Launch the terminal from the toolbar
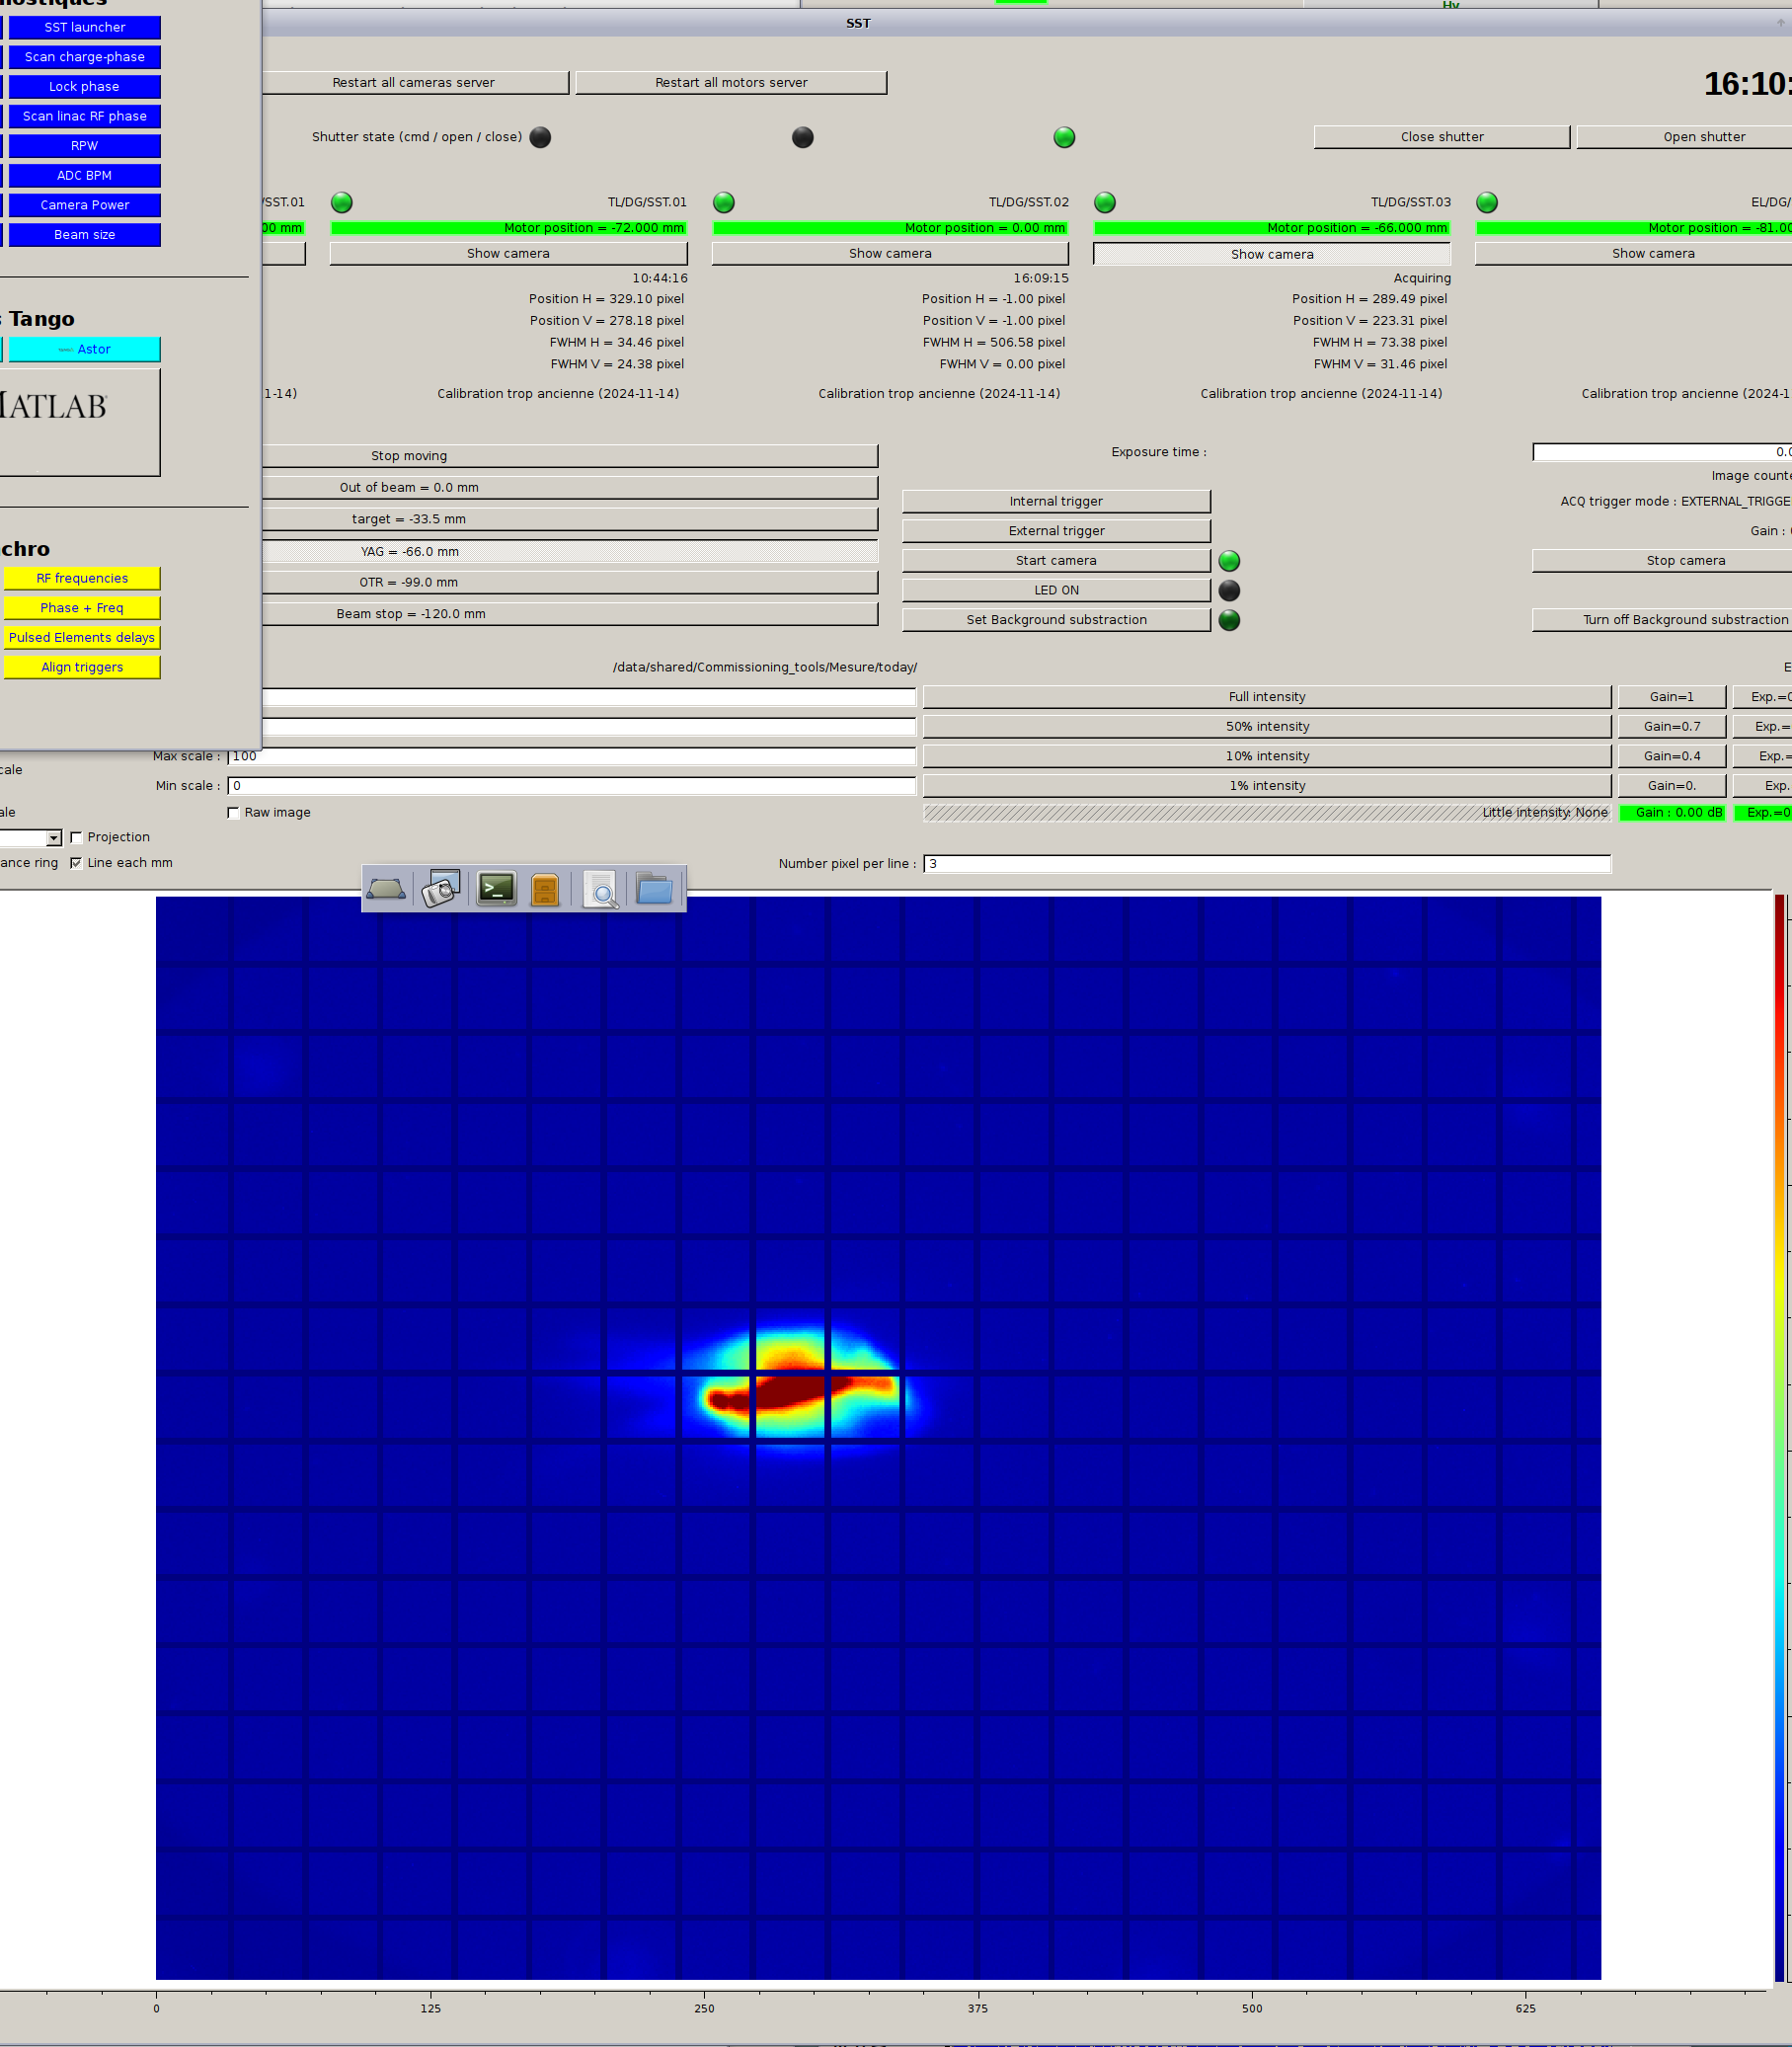This screenshot has height=2047, width=1792. tap(497, 888)
